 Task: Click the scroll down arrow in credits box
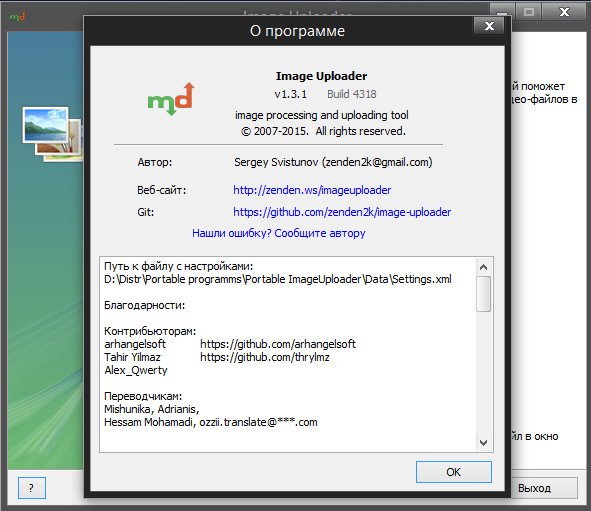coord(484,442)
